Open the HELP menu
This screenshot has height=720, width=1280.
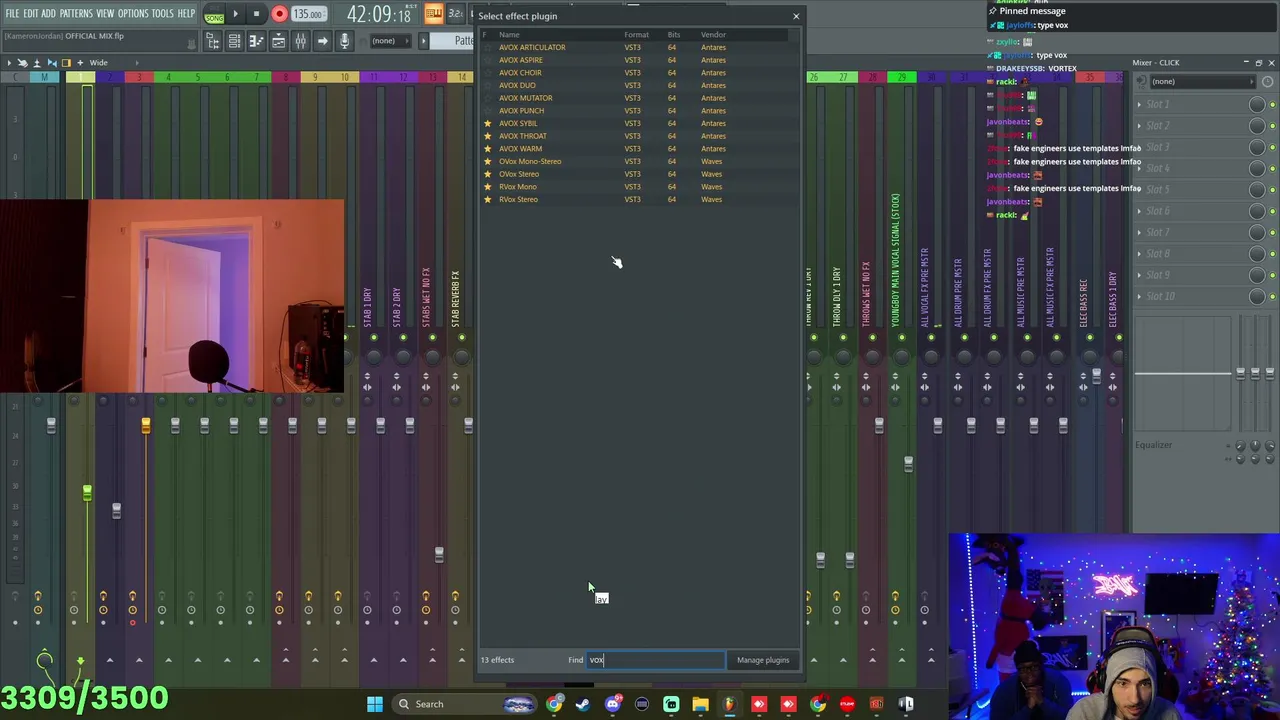187,14
